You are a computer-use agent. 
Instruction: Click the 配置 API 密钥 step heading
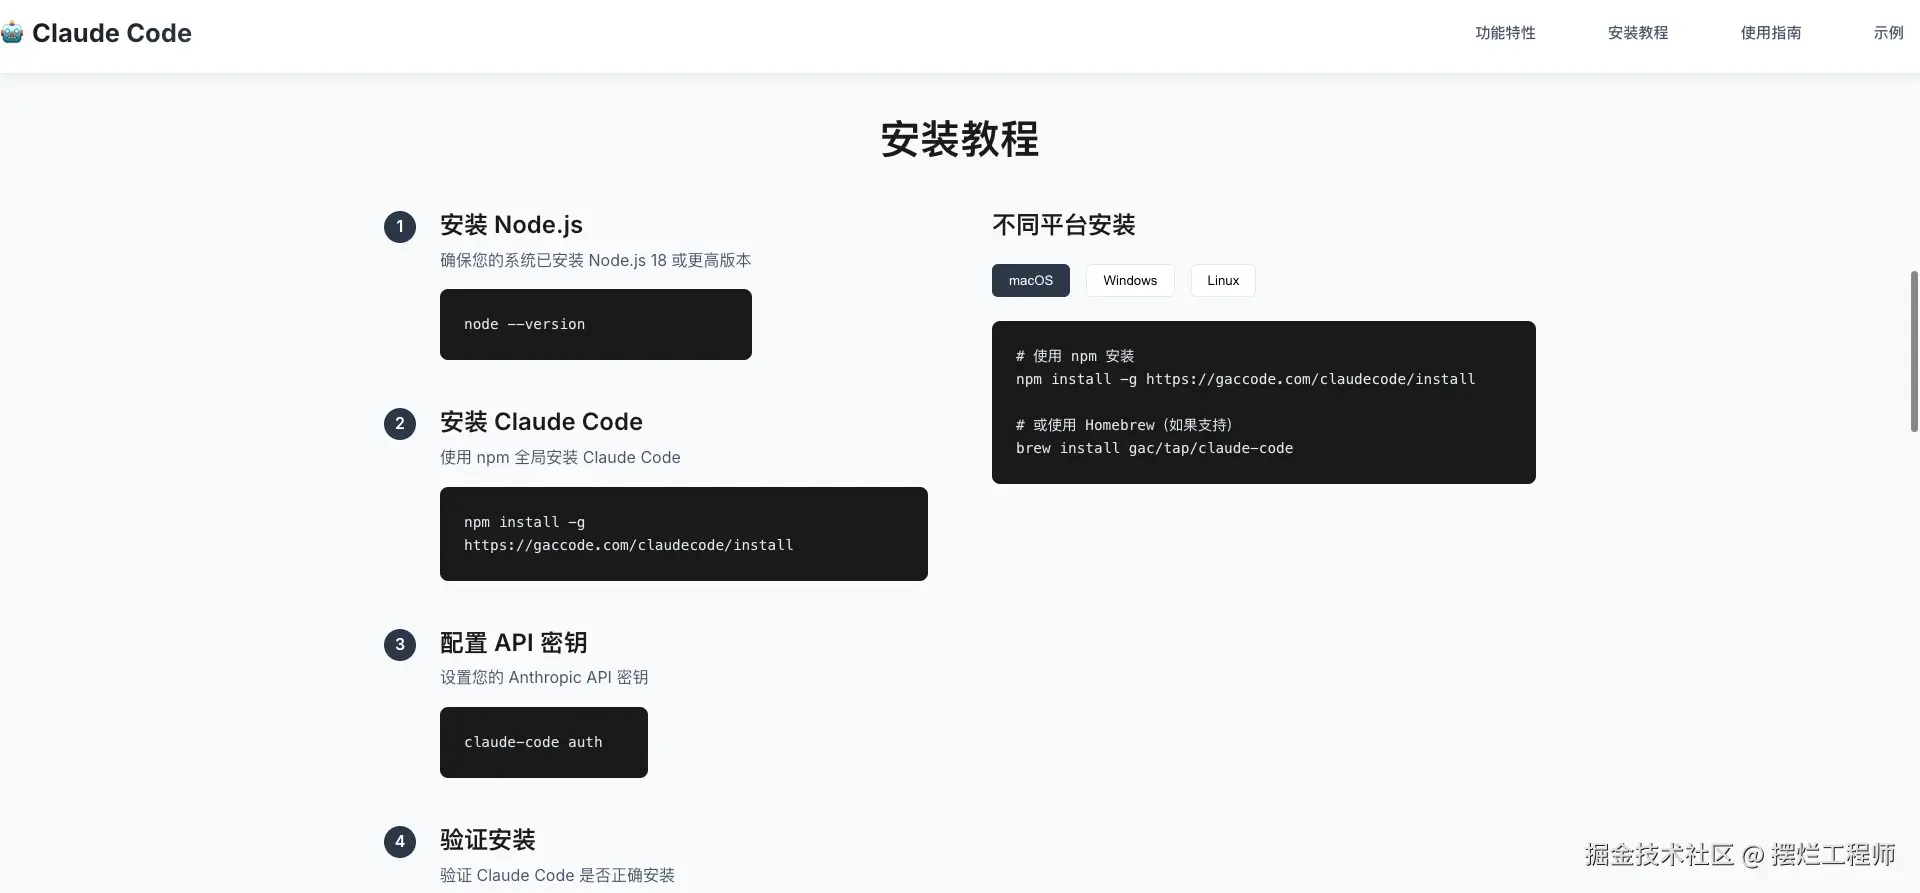pos(514,643)
